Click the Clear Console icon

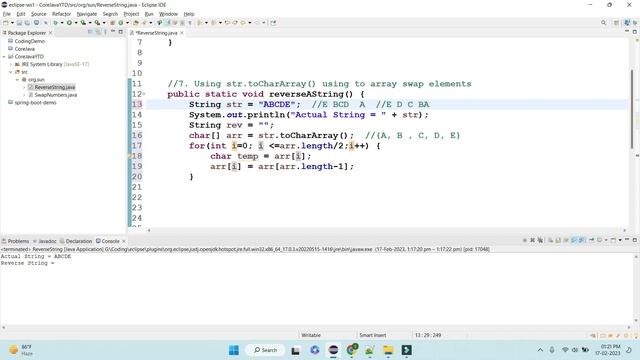pyautogui.click(x=550, y=240)
